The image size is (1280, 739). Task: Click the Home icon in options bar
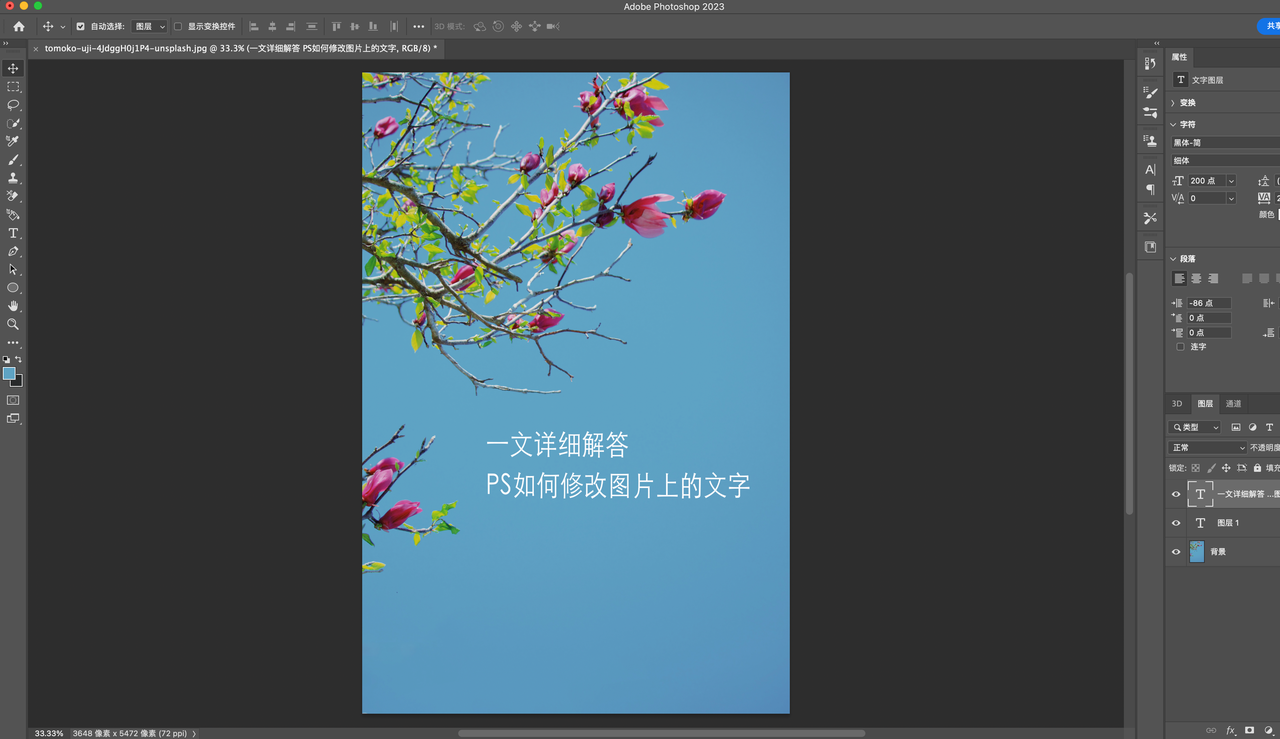coord(18,26)
